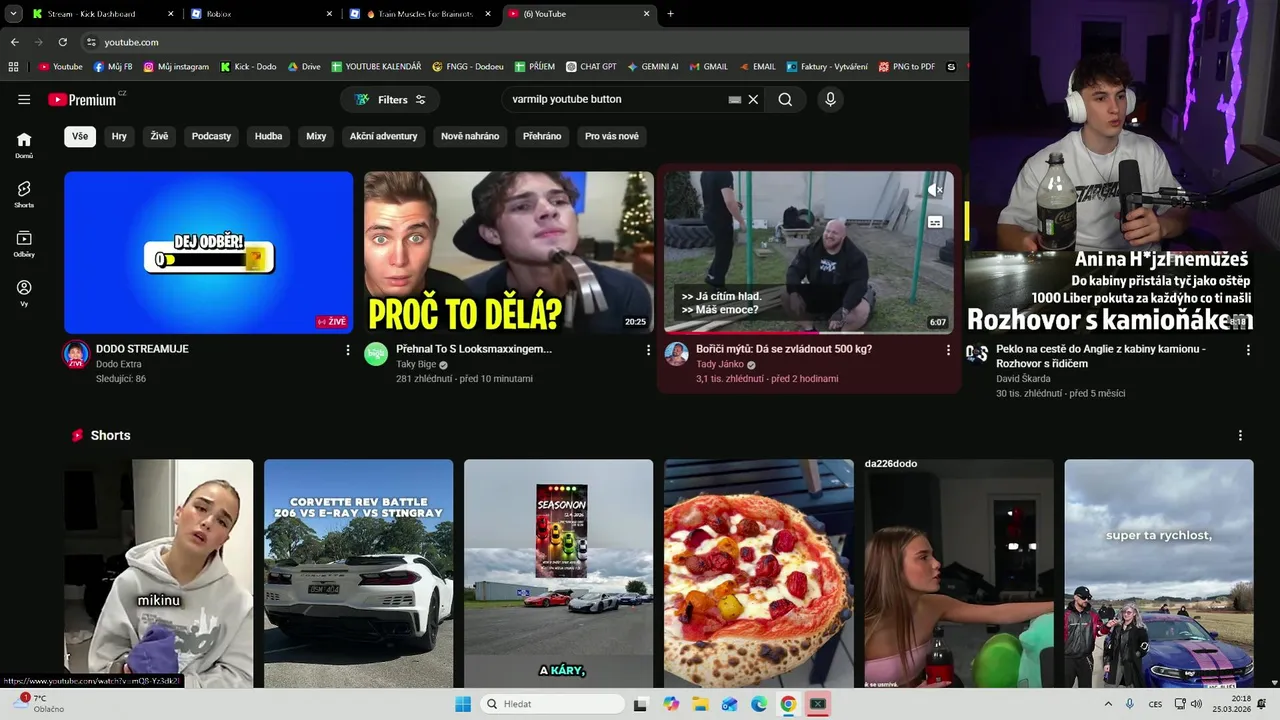Open the Vy profile page icon
1280x720 pixels.
[x=24, y=293]
